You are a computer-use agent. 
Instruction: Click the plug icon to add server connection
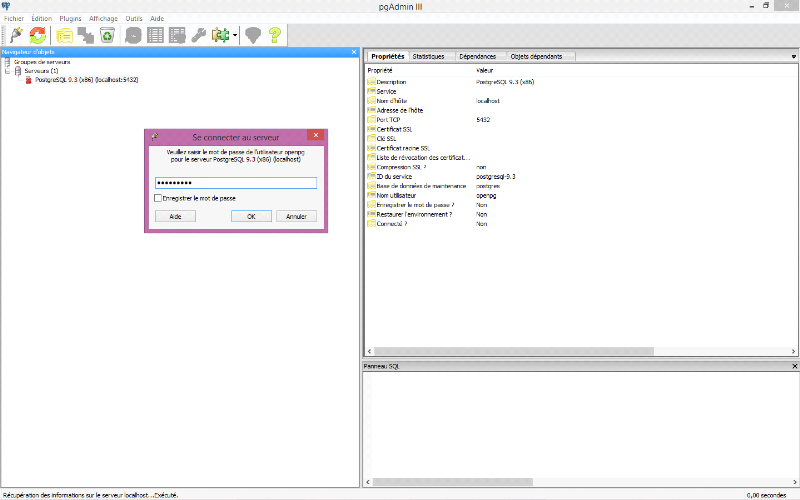(16, 35)
